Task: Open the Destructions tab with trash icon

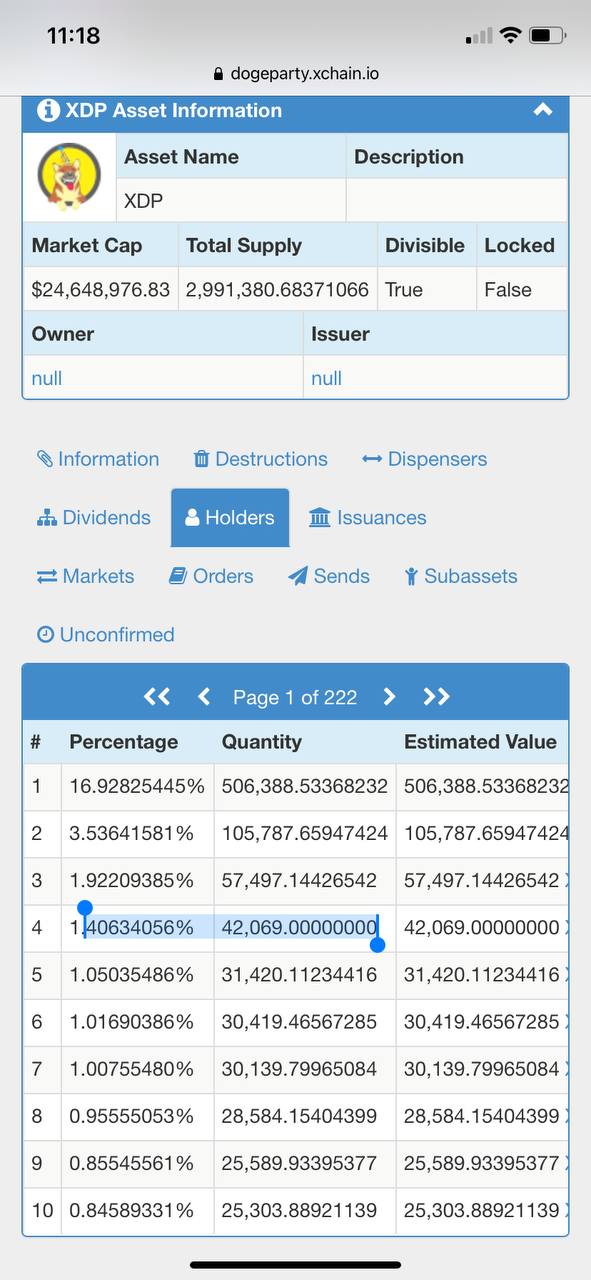Action: [x=260, y=459]
